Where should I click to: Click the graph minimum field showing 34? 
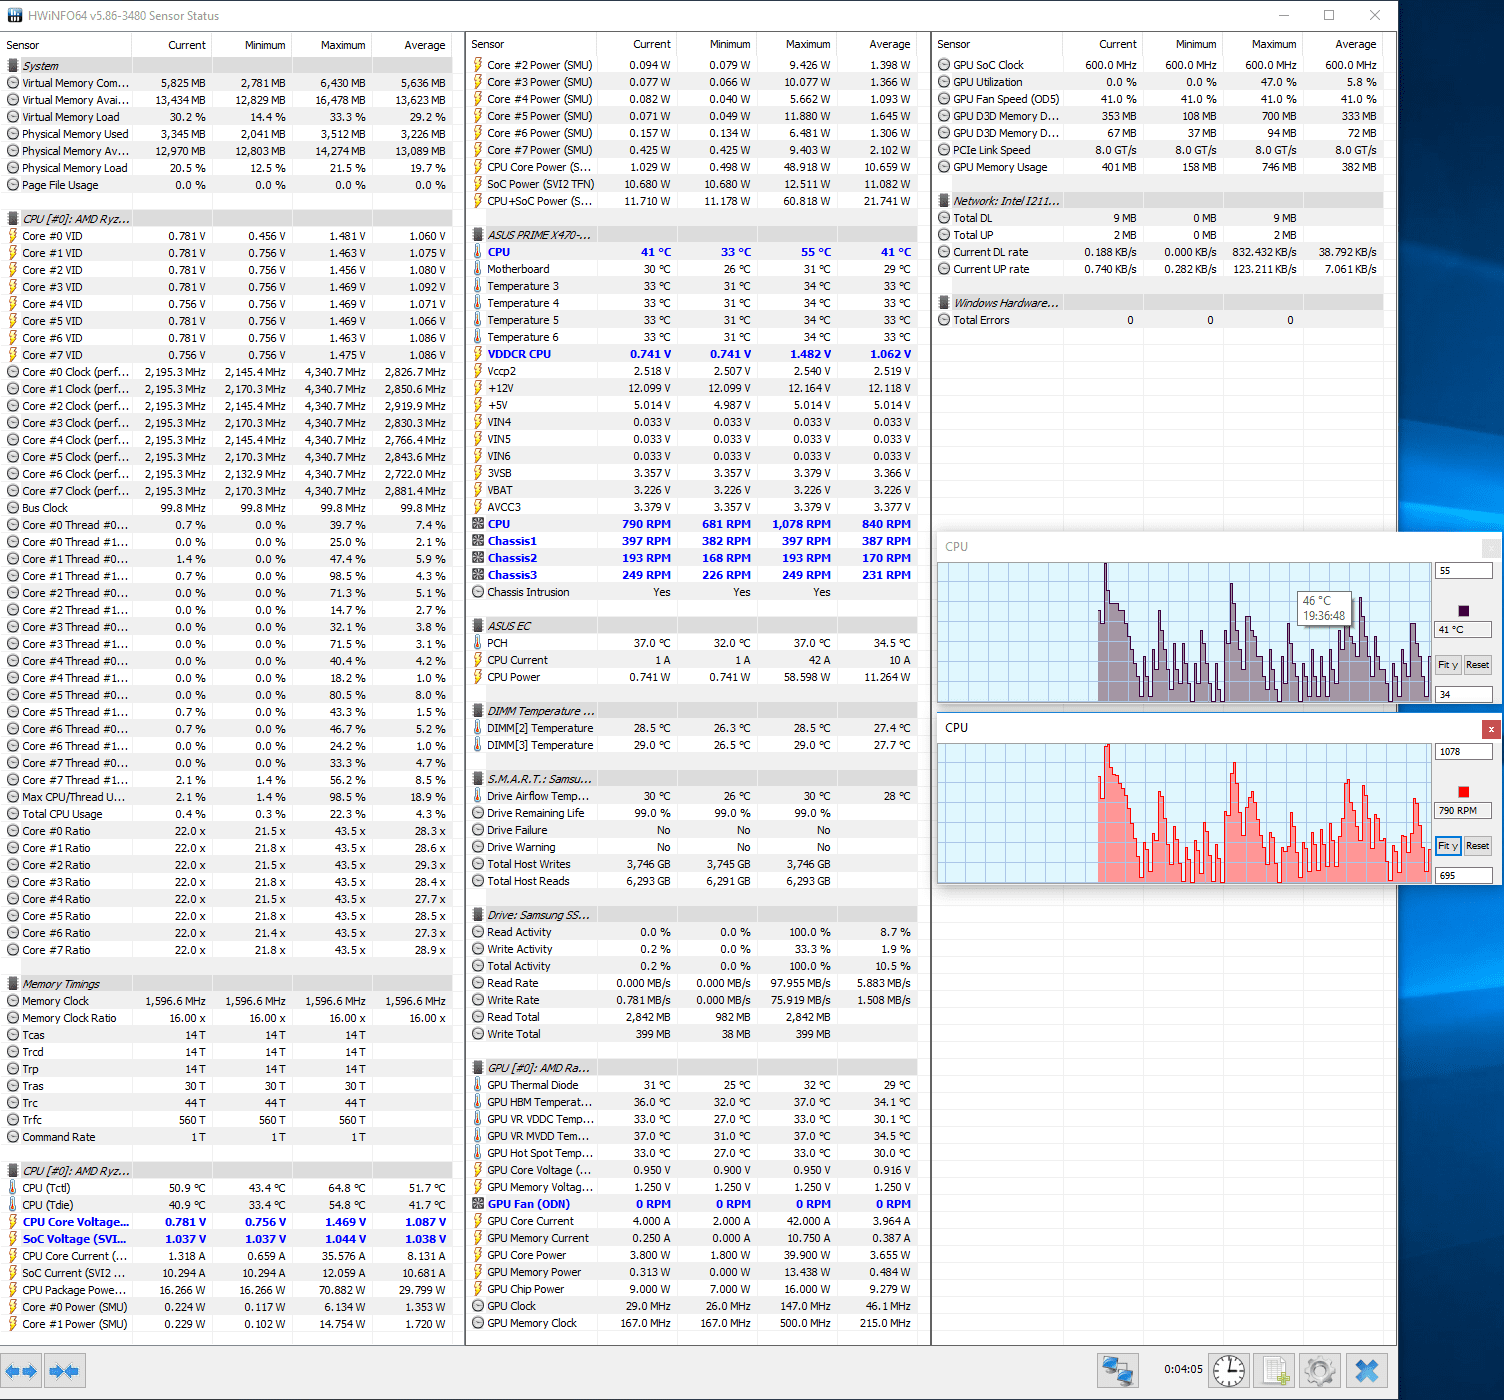click(x=1463, y=694)
